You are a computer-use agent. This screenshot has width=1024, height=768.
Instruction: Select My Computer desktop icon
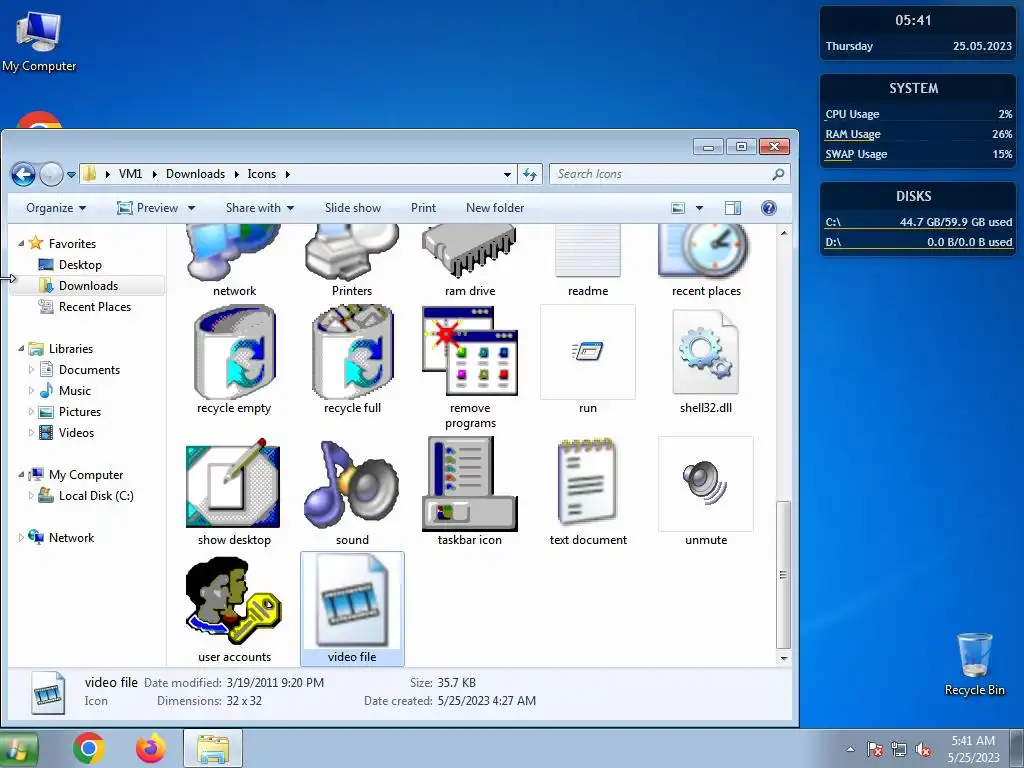tap(39, 40)
